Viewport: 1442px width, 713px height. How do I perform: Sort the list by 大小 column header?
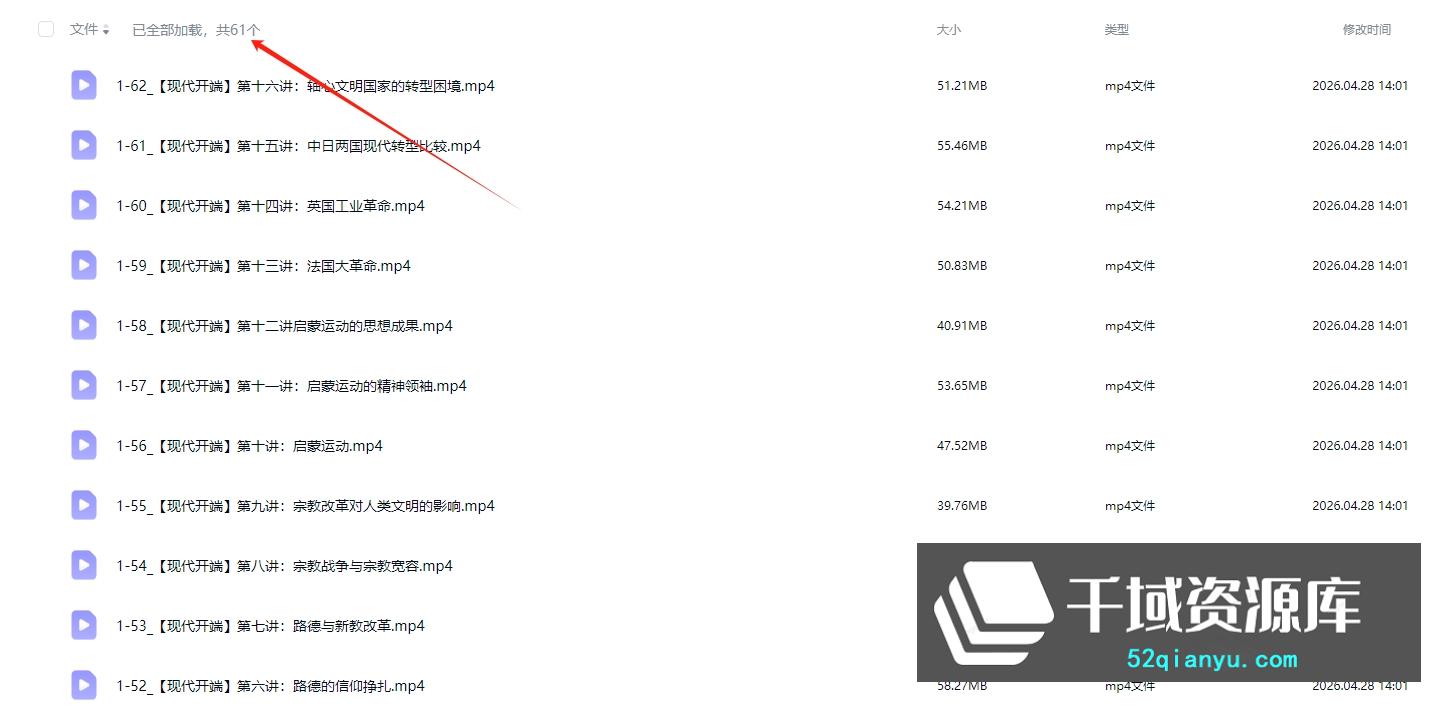click(948, 30)
